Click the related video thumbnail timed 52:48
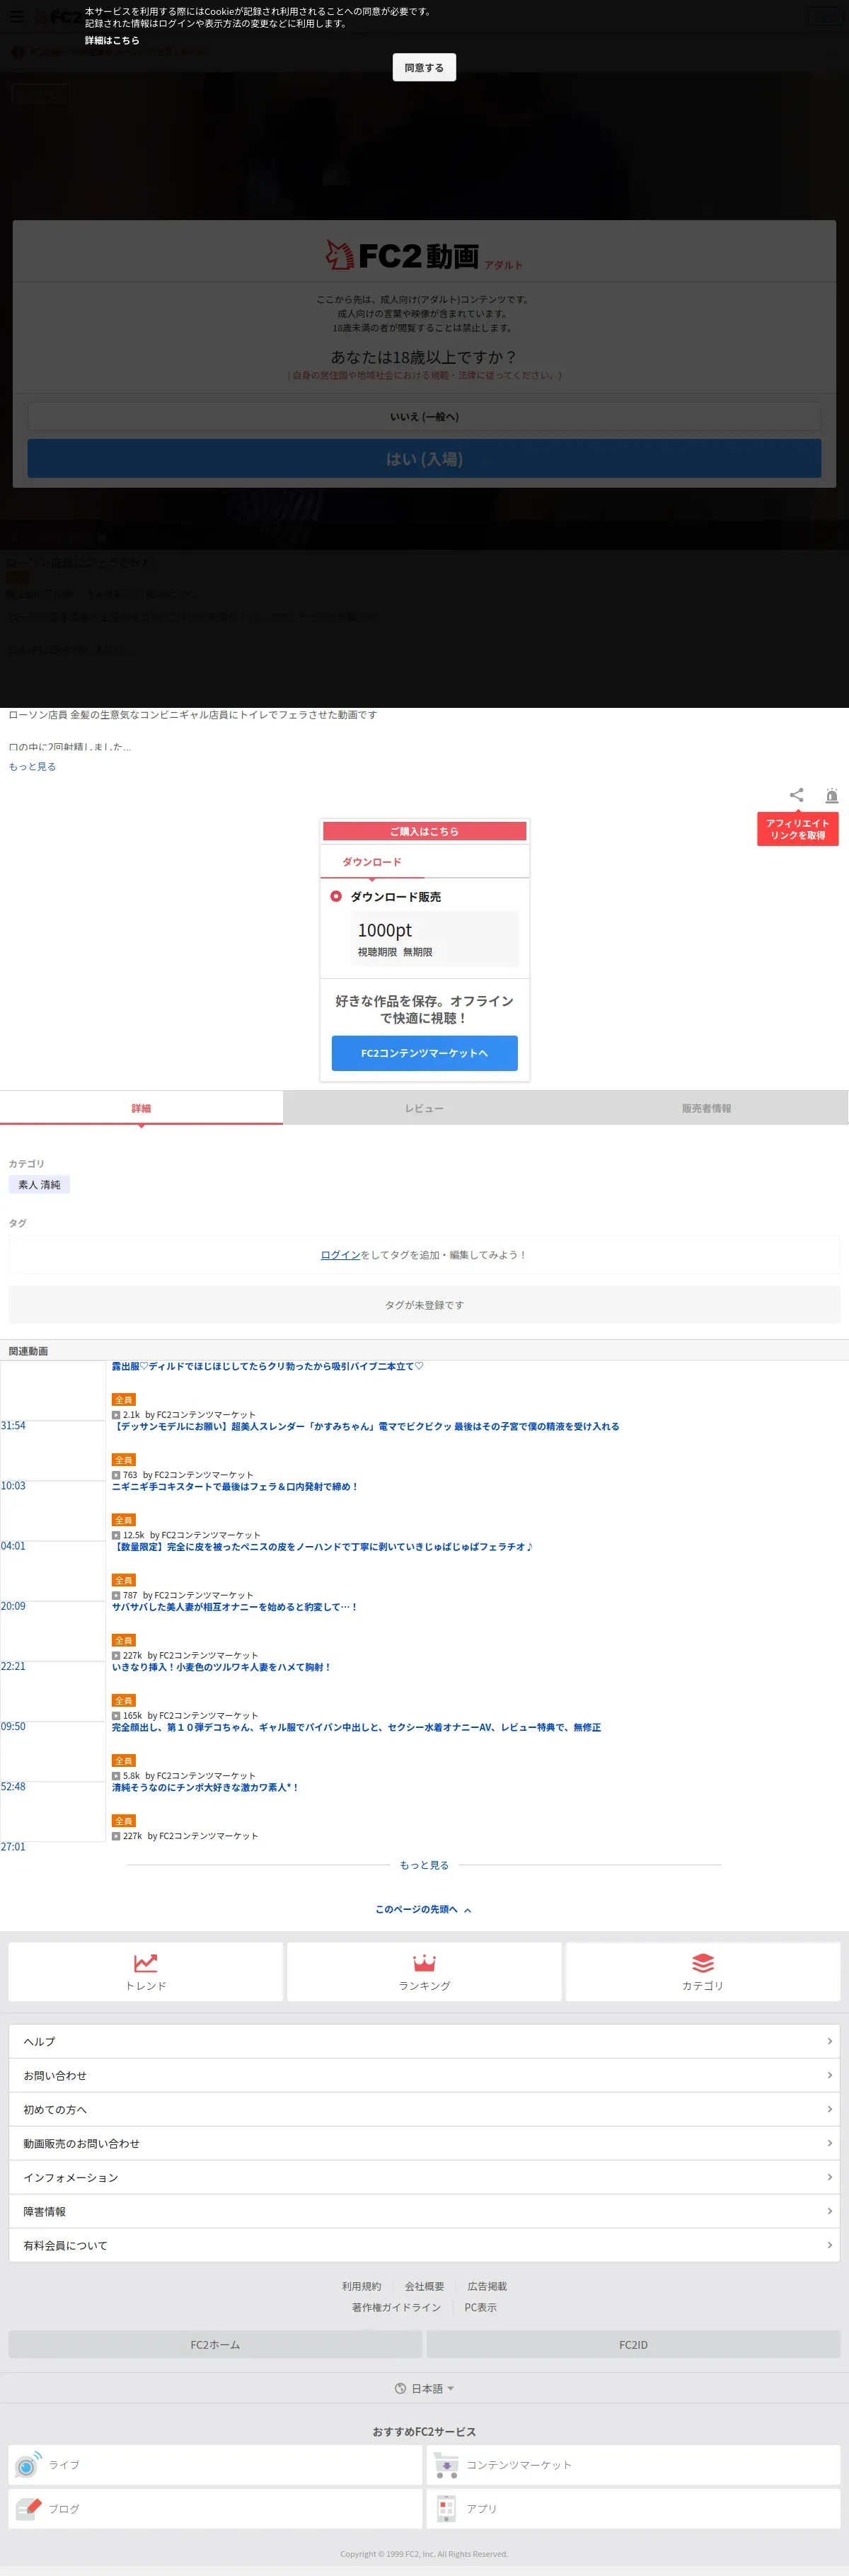Viewport: 849px width, 2576px height. pos(53,1752)
